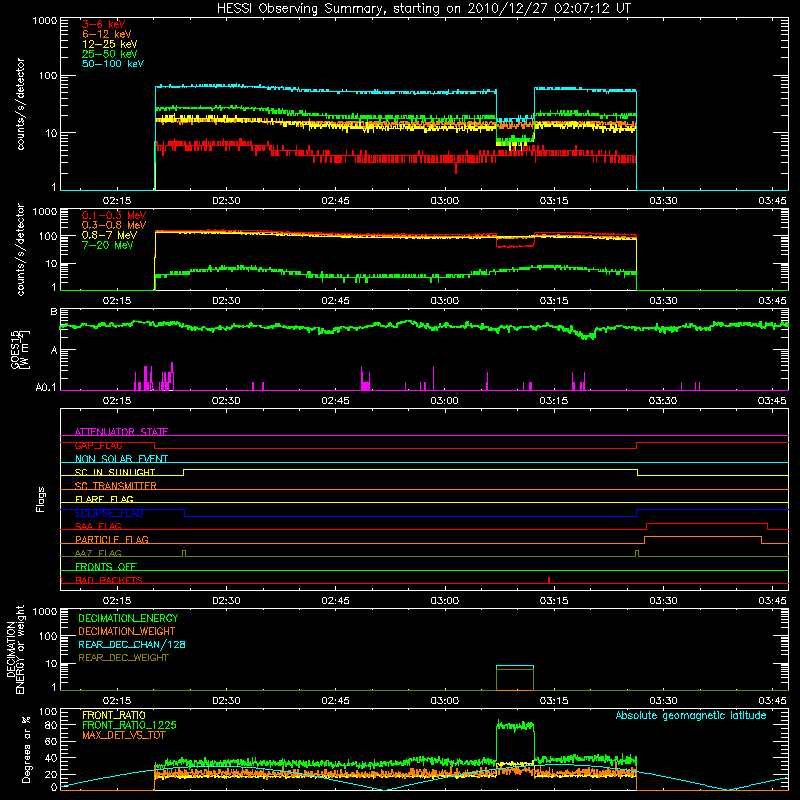The height and width of the screenshot is (800, 800).
Task: Select the 12-25 keV legend label
Action: [x=109, y=44]
